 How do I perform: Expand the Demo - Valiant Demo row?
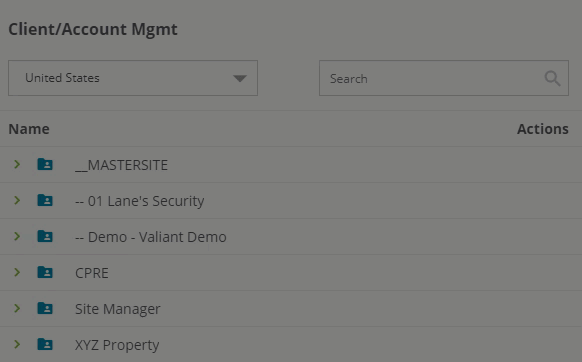(17, 236)
